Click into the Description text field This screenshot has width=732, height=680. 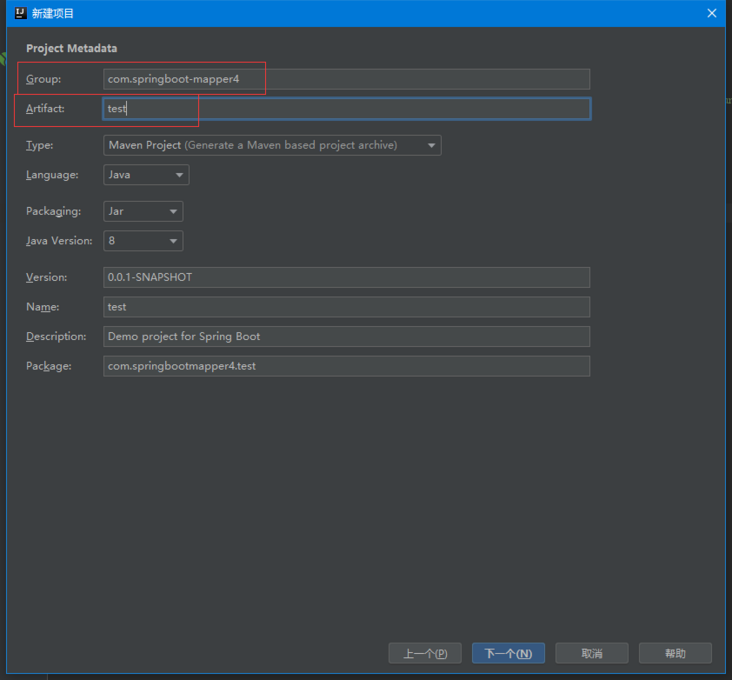click(346, 336)
